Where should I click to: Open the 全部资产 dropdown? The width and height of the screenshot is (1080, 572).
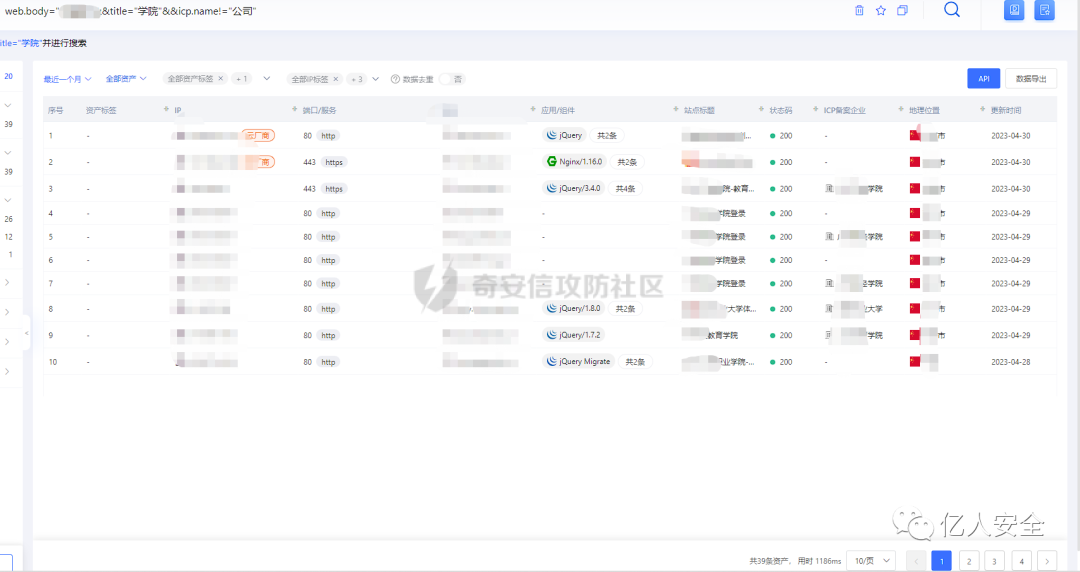point(126,79)
